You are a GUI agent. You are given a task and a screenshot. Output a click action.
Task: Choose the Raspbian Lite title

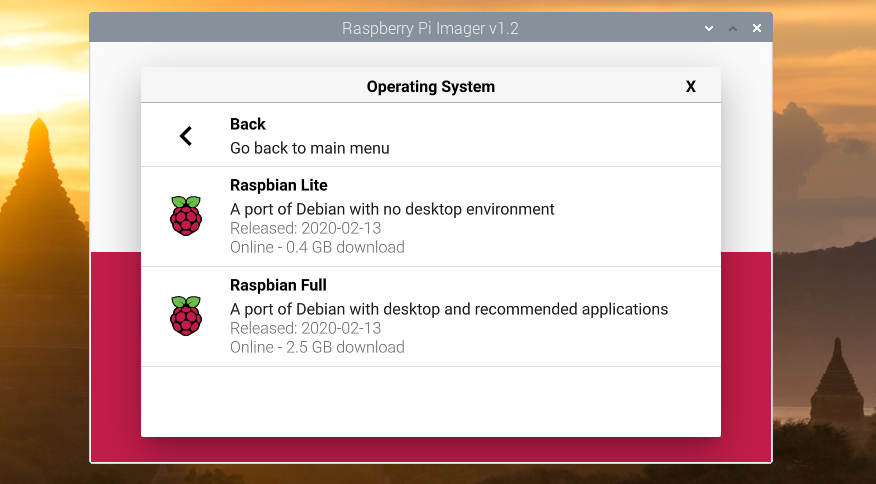[279, 185]
